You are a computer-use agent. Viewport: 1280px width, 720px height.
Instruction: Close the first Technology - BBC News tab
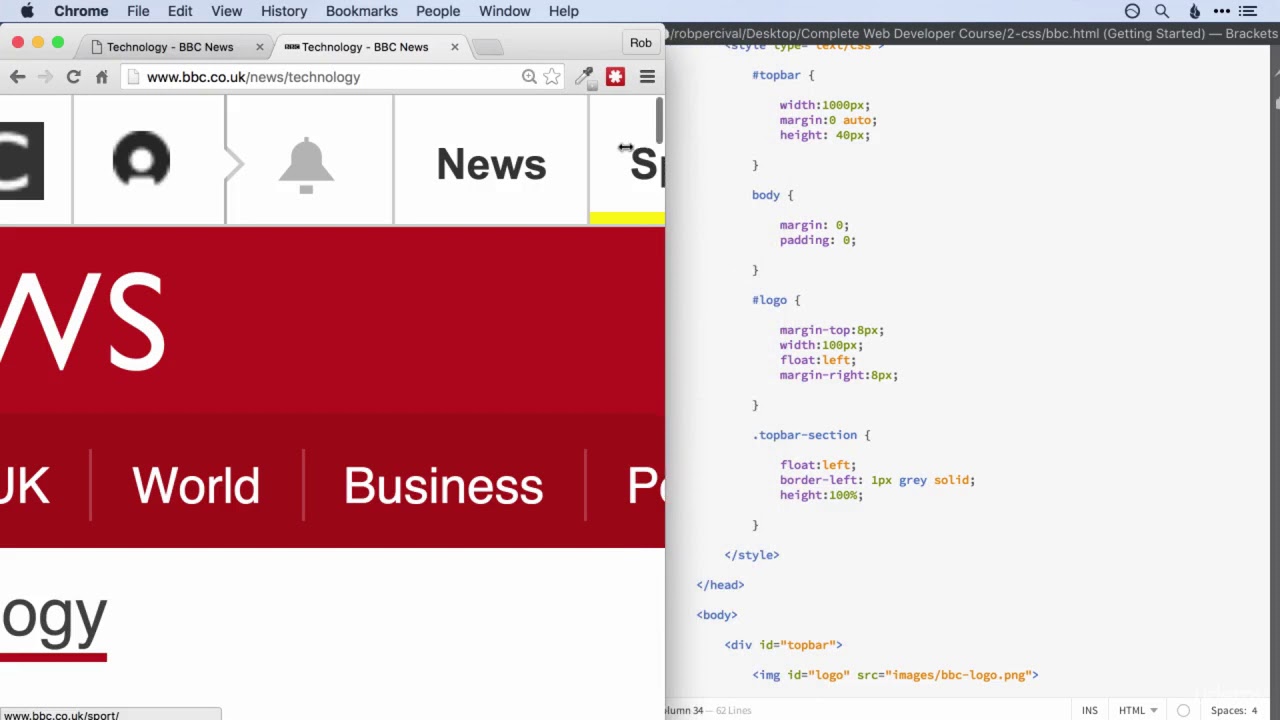259,47
